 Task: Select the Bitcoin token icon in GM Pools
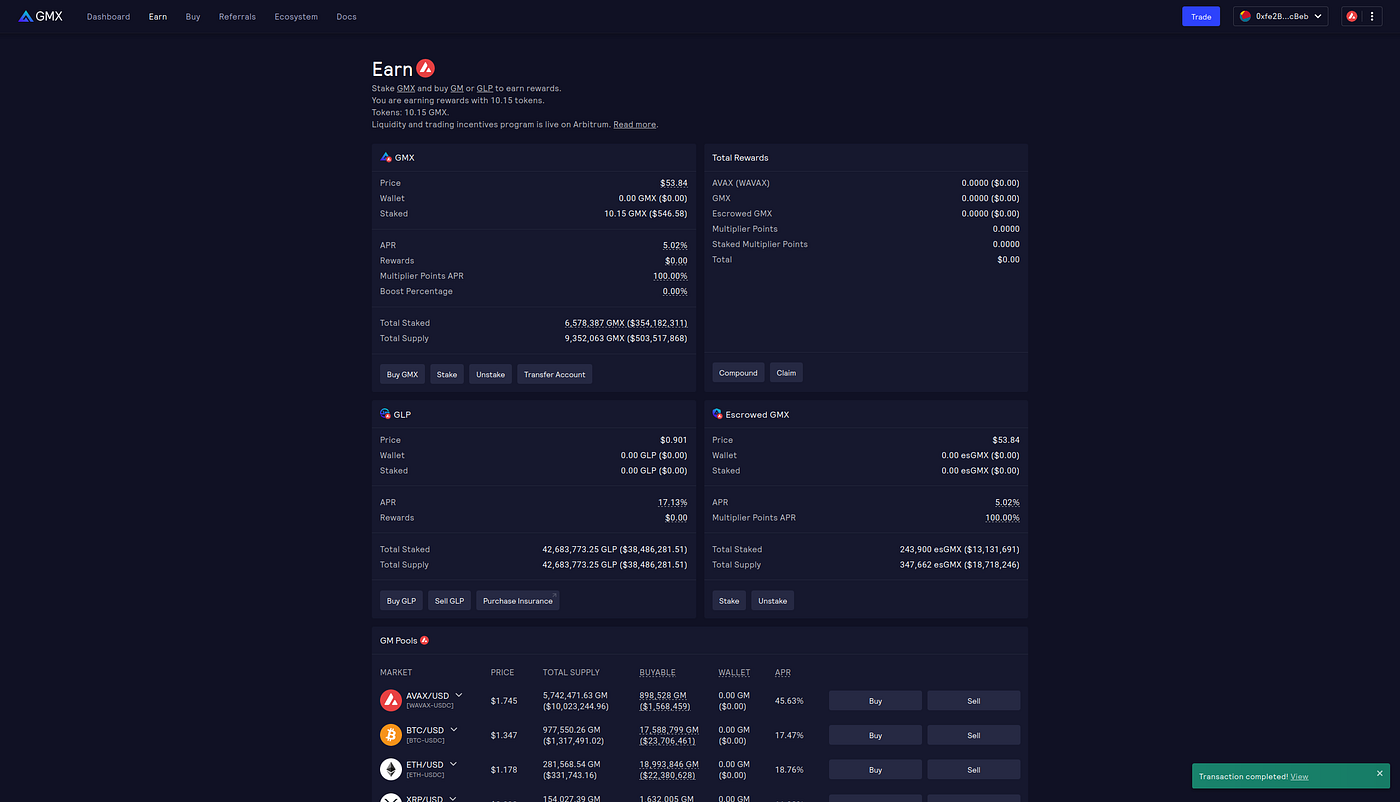coord(391,734)
